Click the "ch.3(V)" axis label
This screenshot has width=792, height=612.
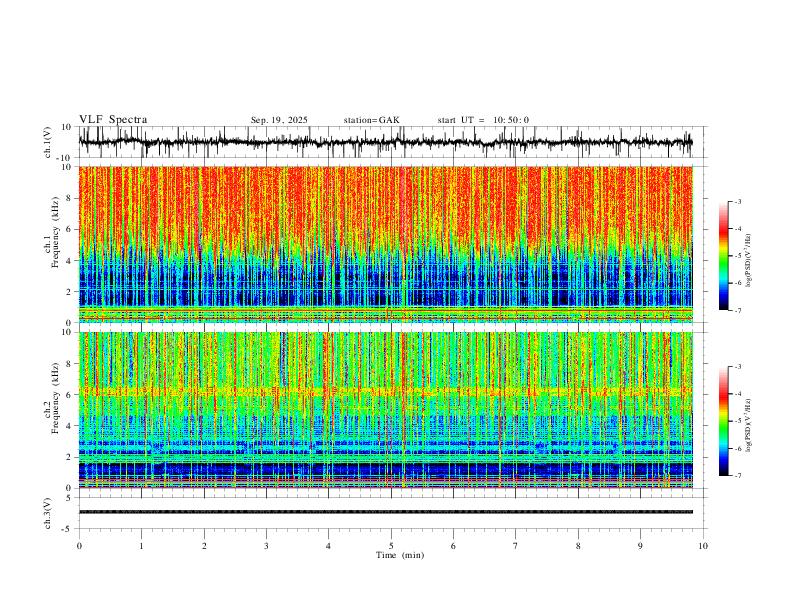click(48, 513)
